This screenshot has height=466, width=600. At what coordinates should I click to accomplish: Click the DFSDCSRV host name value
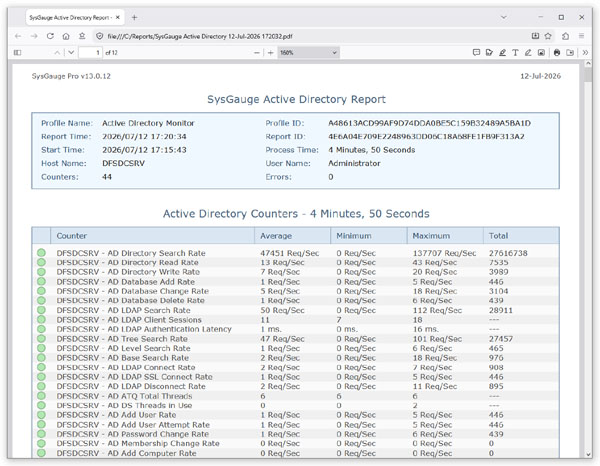pyautogui.click(x=124, y=163)
